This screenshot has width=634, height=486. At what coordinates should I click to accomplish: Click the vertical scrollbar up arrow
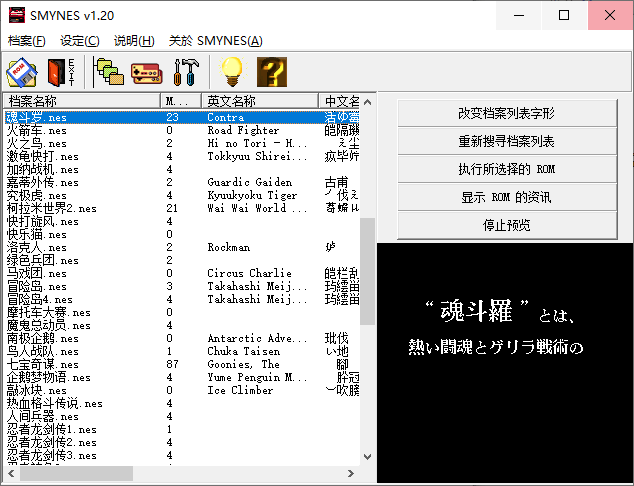coord(367,101)
